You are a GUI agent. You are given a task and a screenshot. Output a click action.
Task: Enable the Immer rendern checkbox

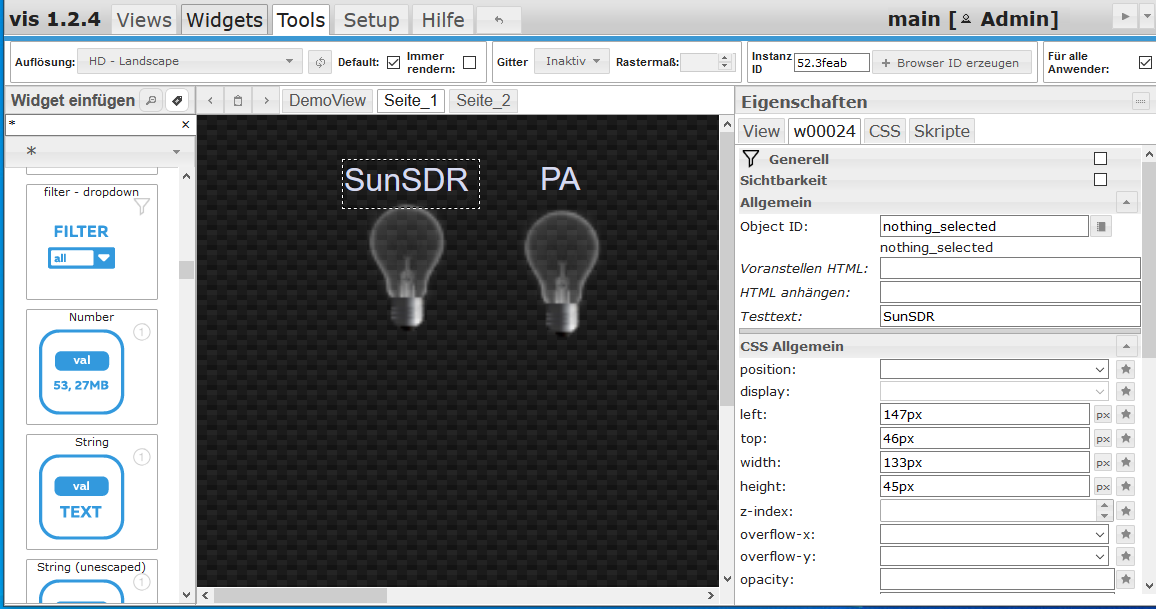click(x=469, y=63)
